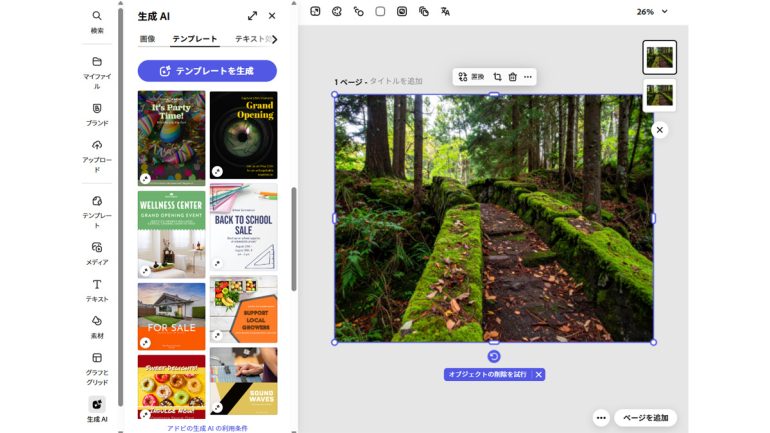Select the Support Local Growers template
This screenshot has width=770, height=433.
244,309
